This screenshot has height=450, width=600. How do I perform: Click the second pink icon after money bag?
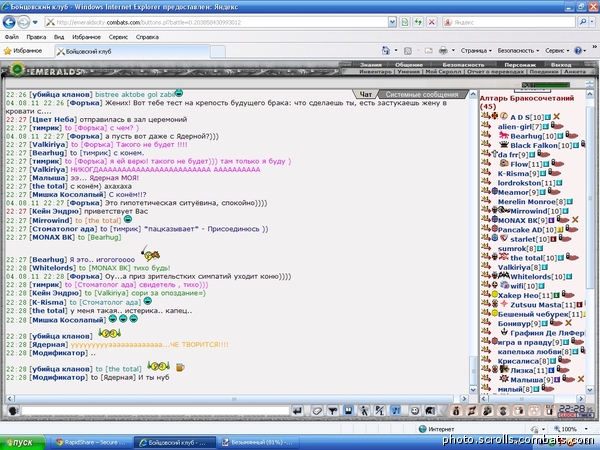tap(488, 411)
